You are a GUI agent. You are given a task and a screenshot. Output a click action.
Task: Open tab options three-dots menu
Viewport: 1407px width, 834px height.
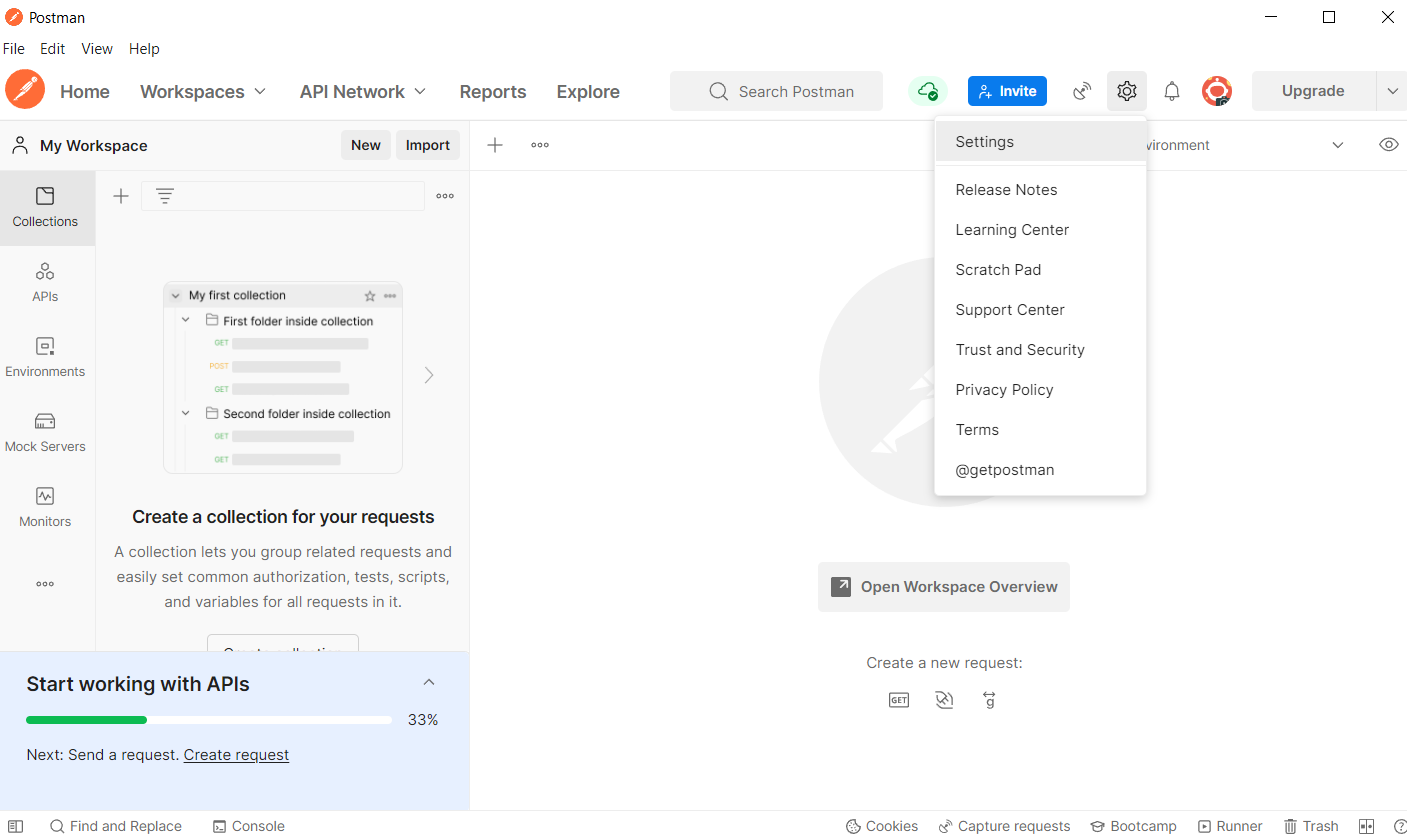540,145
